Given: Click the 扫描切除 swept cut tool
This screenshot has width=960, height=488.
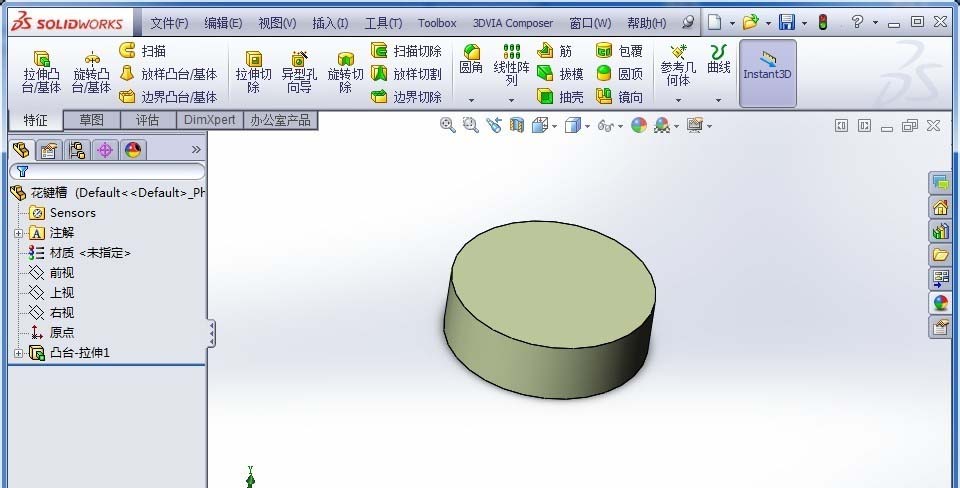Looking at the screenshot, I should 407,51.
